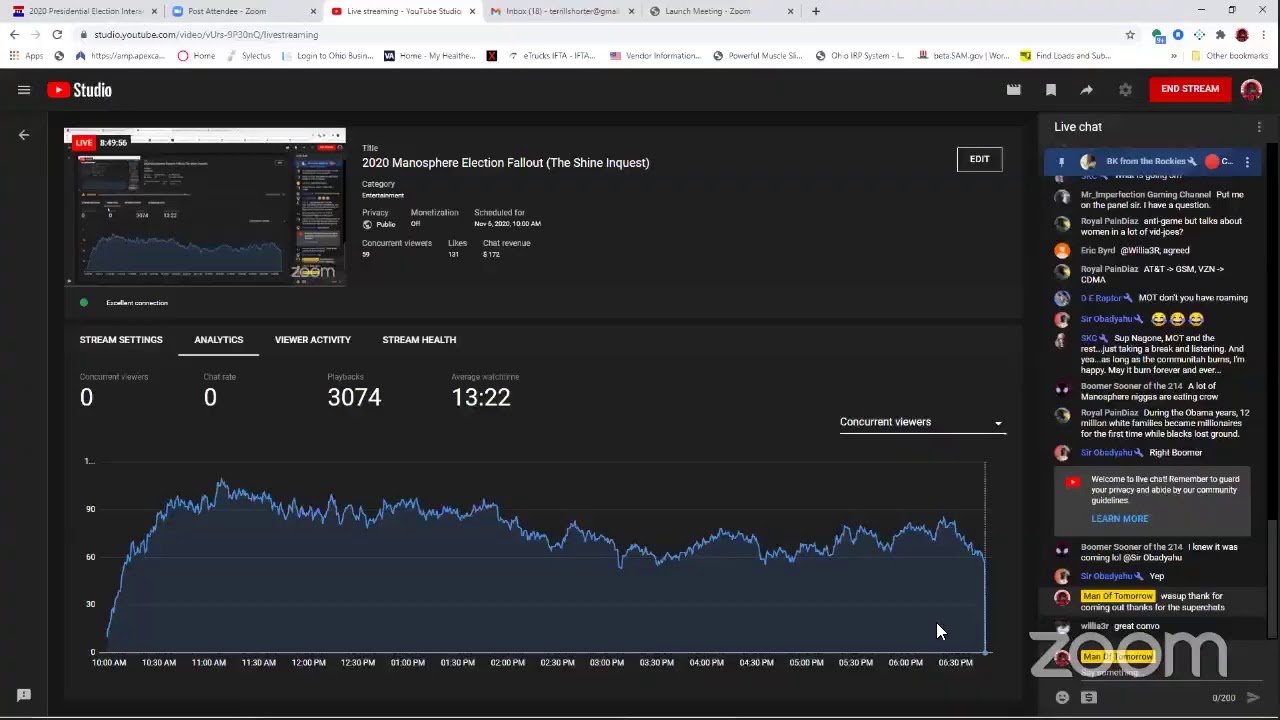Switch to the Gmail Inbox browser tab
The width and height of the screenshot is (1280, 720).
pyautogui.click(x=562, y=11)
